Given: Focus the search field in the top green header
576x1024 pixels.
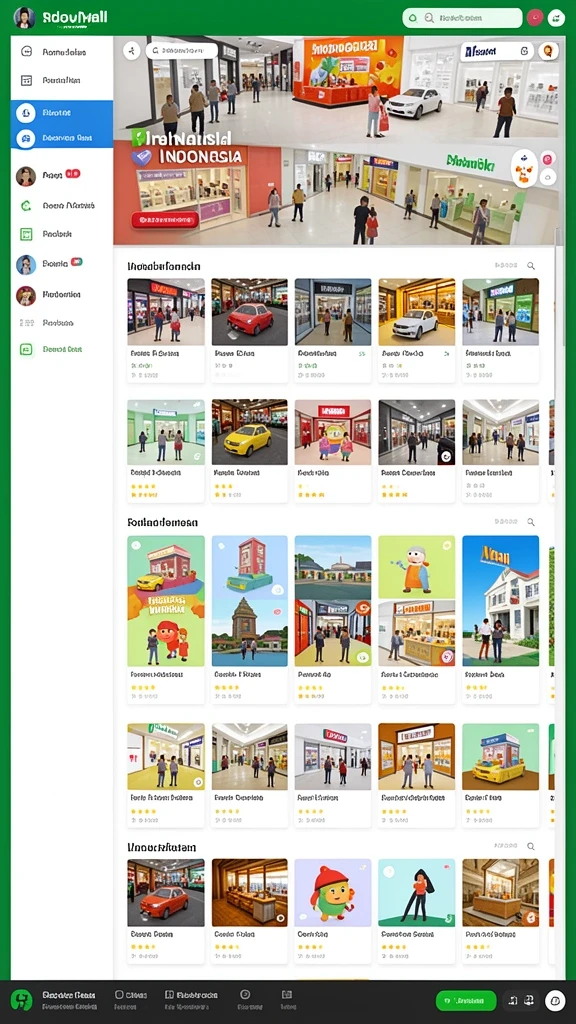Looking at the screenshot, I should point(462,18).
